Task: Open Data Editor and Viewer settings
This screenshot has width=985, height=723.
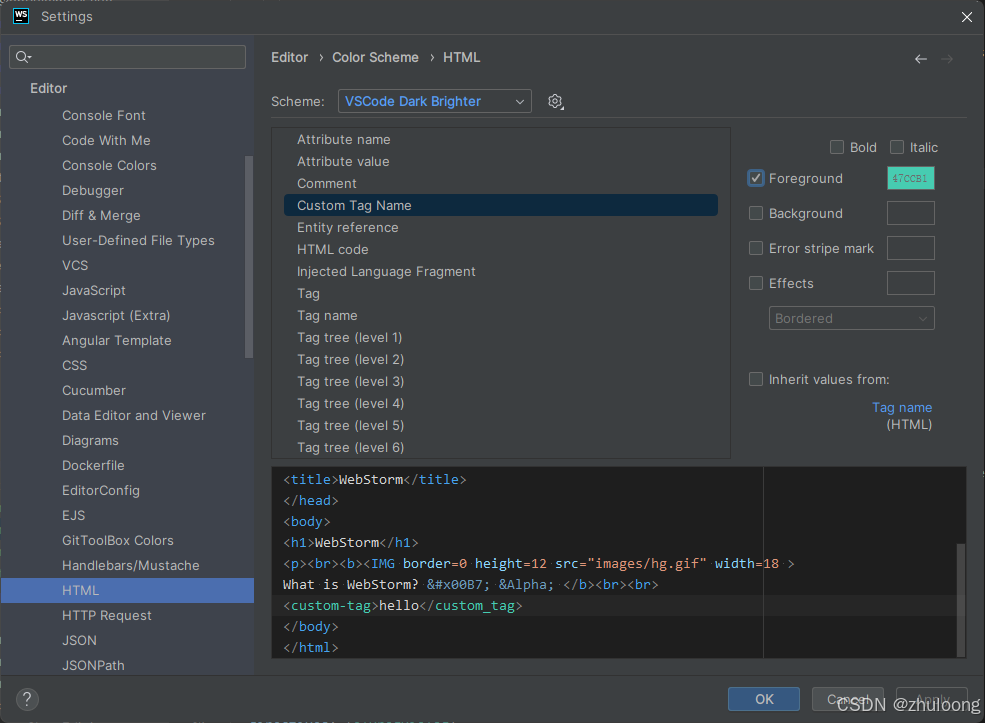Action: tap(134, 416)
